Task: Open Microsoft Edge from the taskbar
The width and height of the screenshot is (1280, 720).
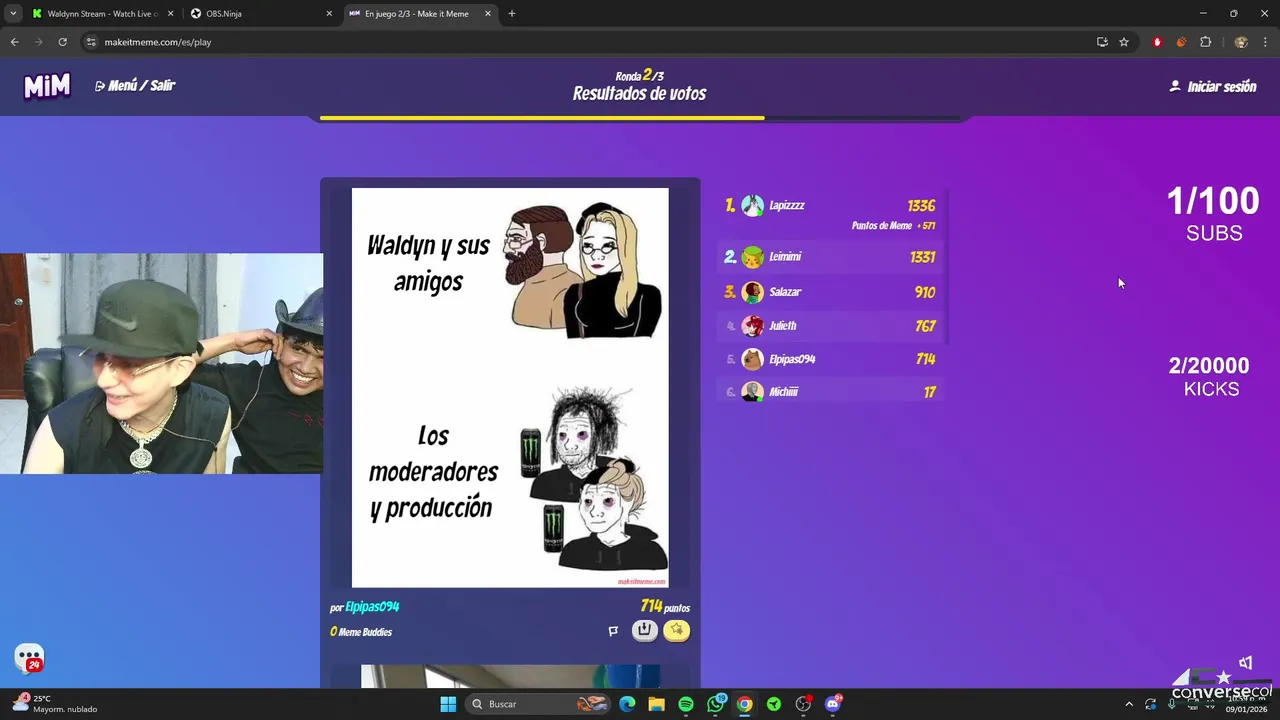Action: (627, 704)
